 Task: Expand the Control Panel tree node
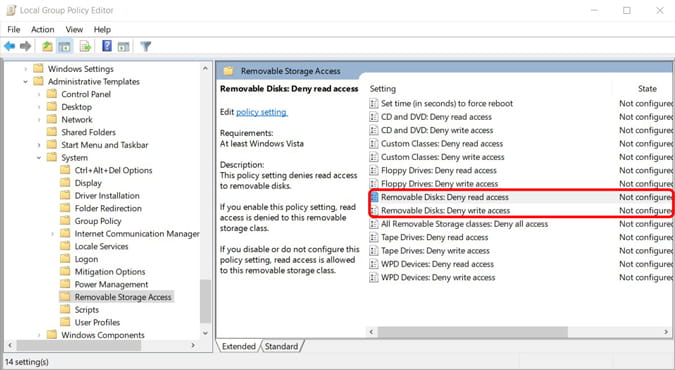click(39, 94)
